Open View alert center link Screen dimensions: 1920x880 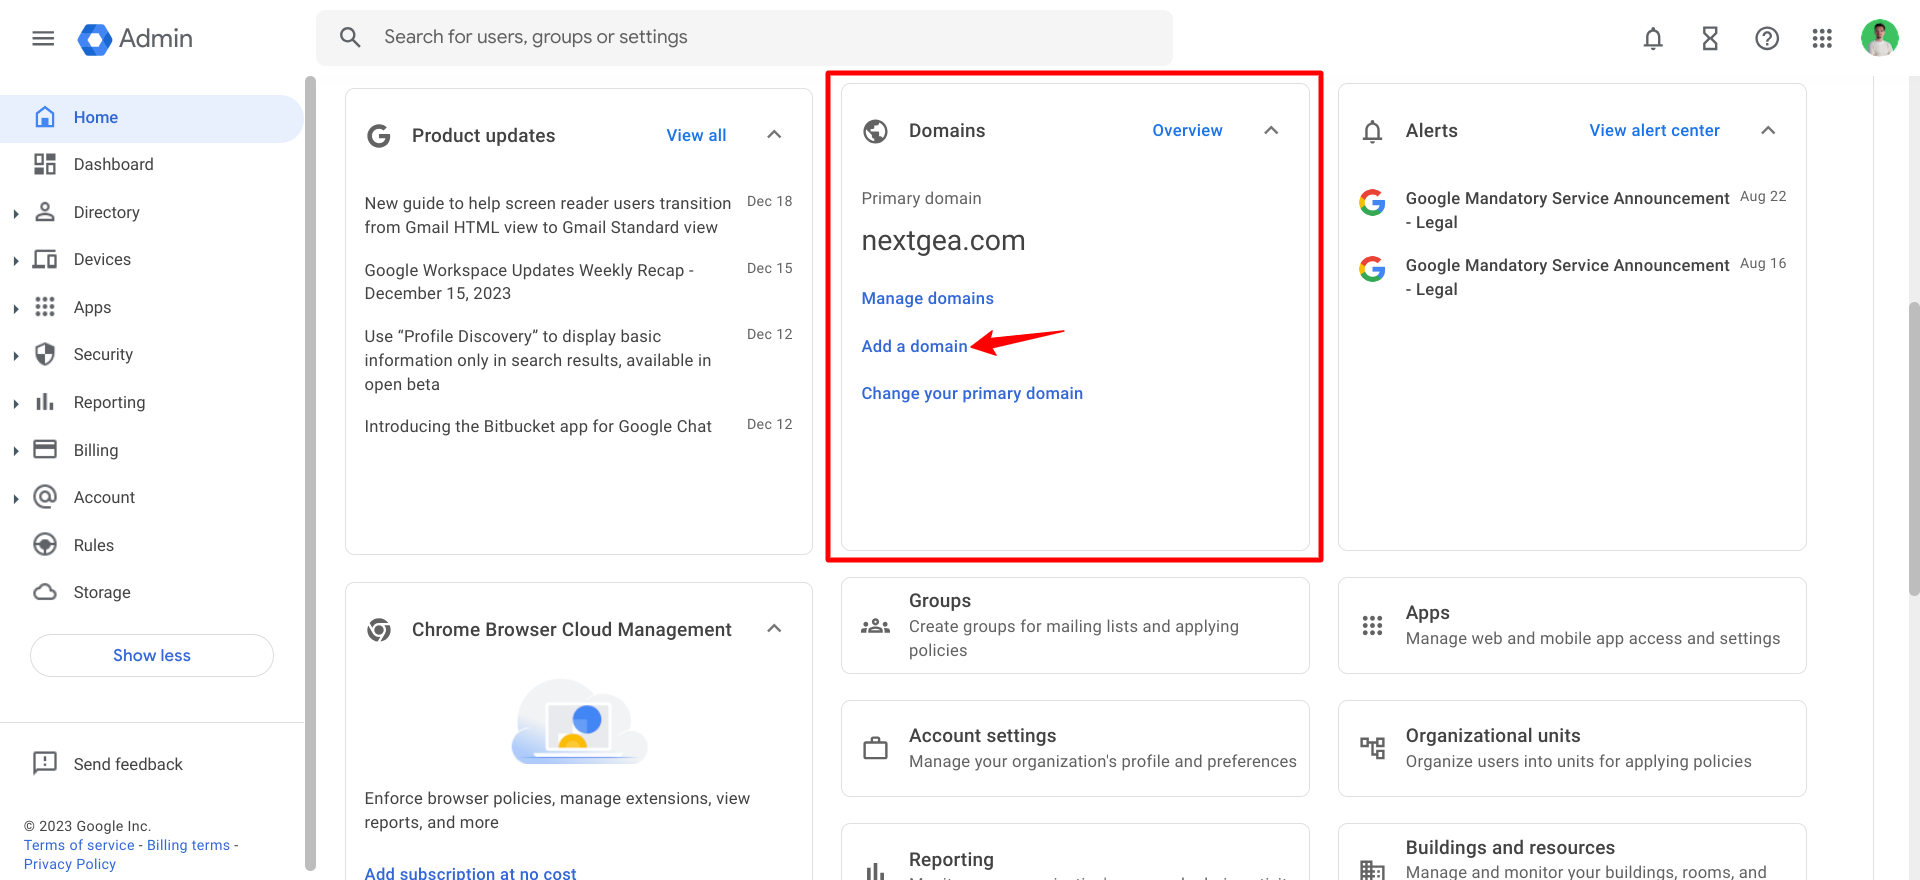click(1654, 130)
